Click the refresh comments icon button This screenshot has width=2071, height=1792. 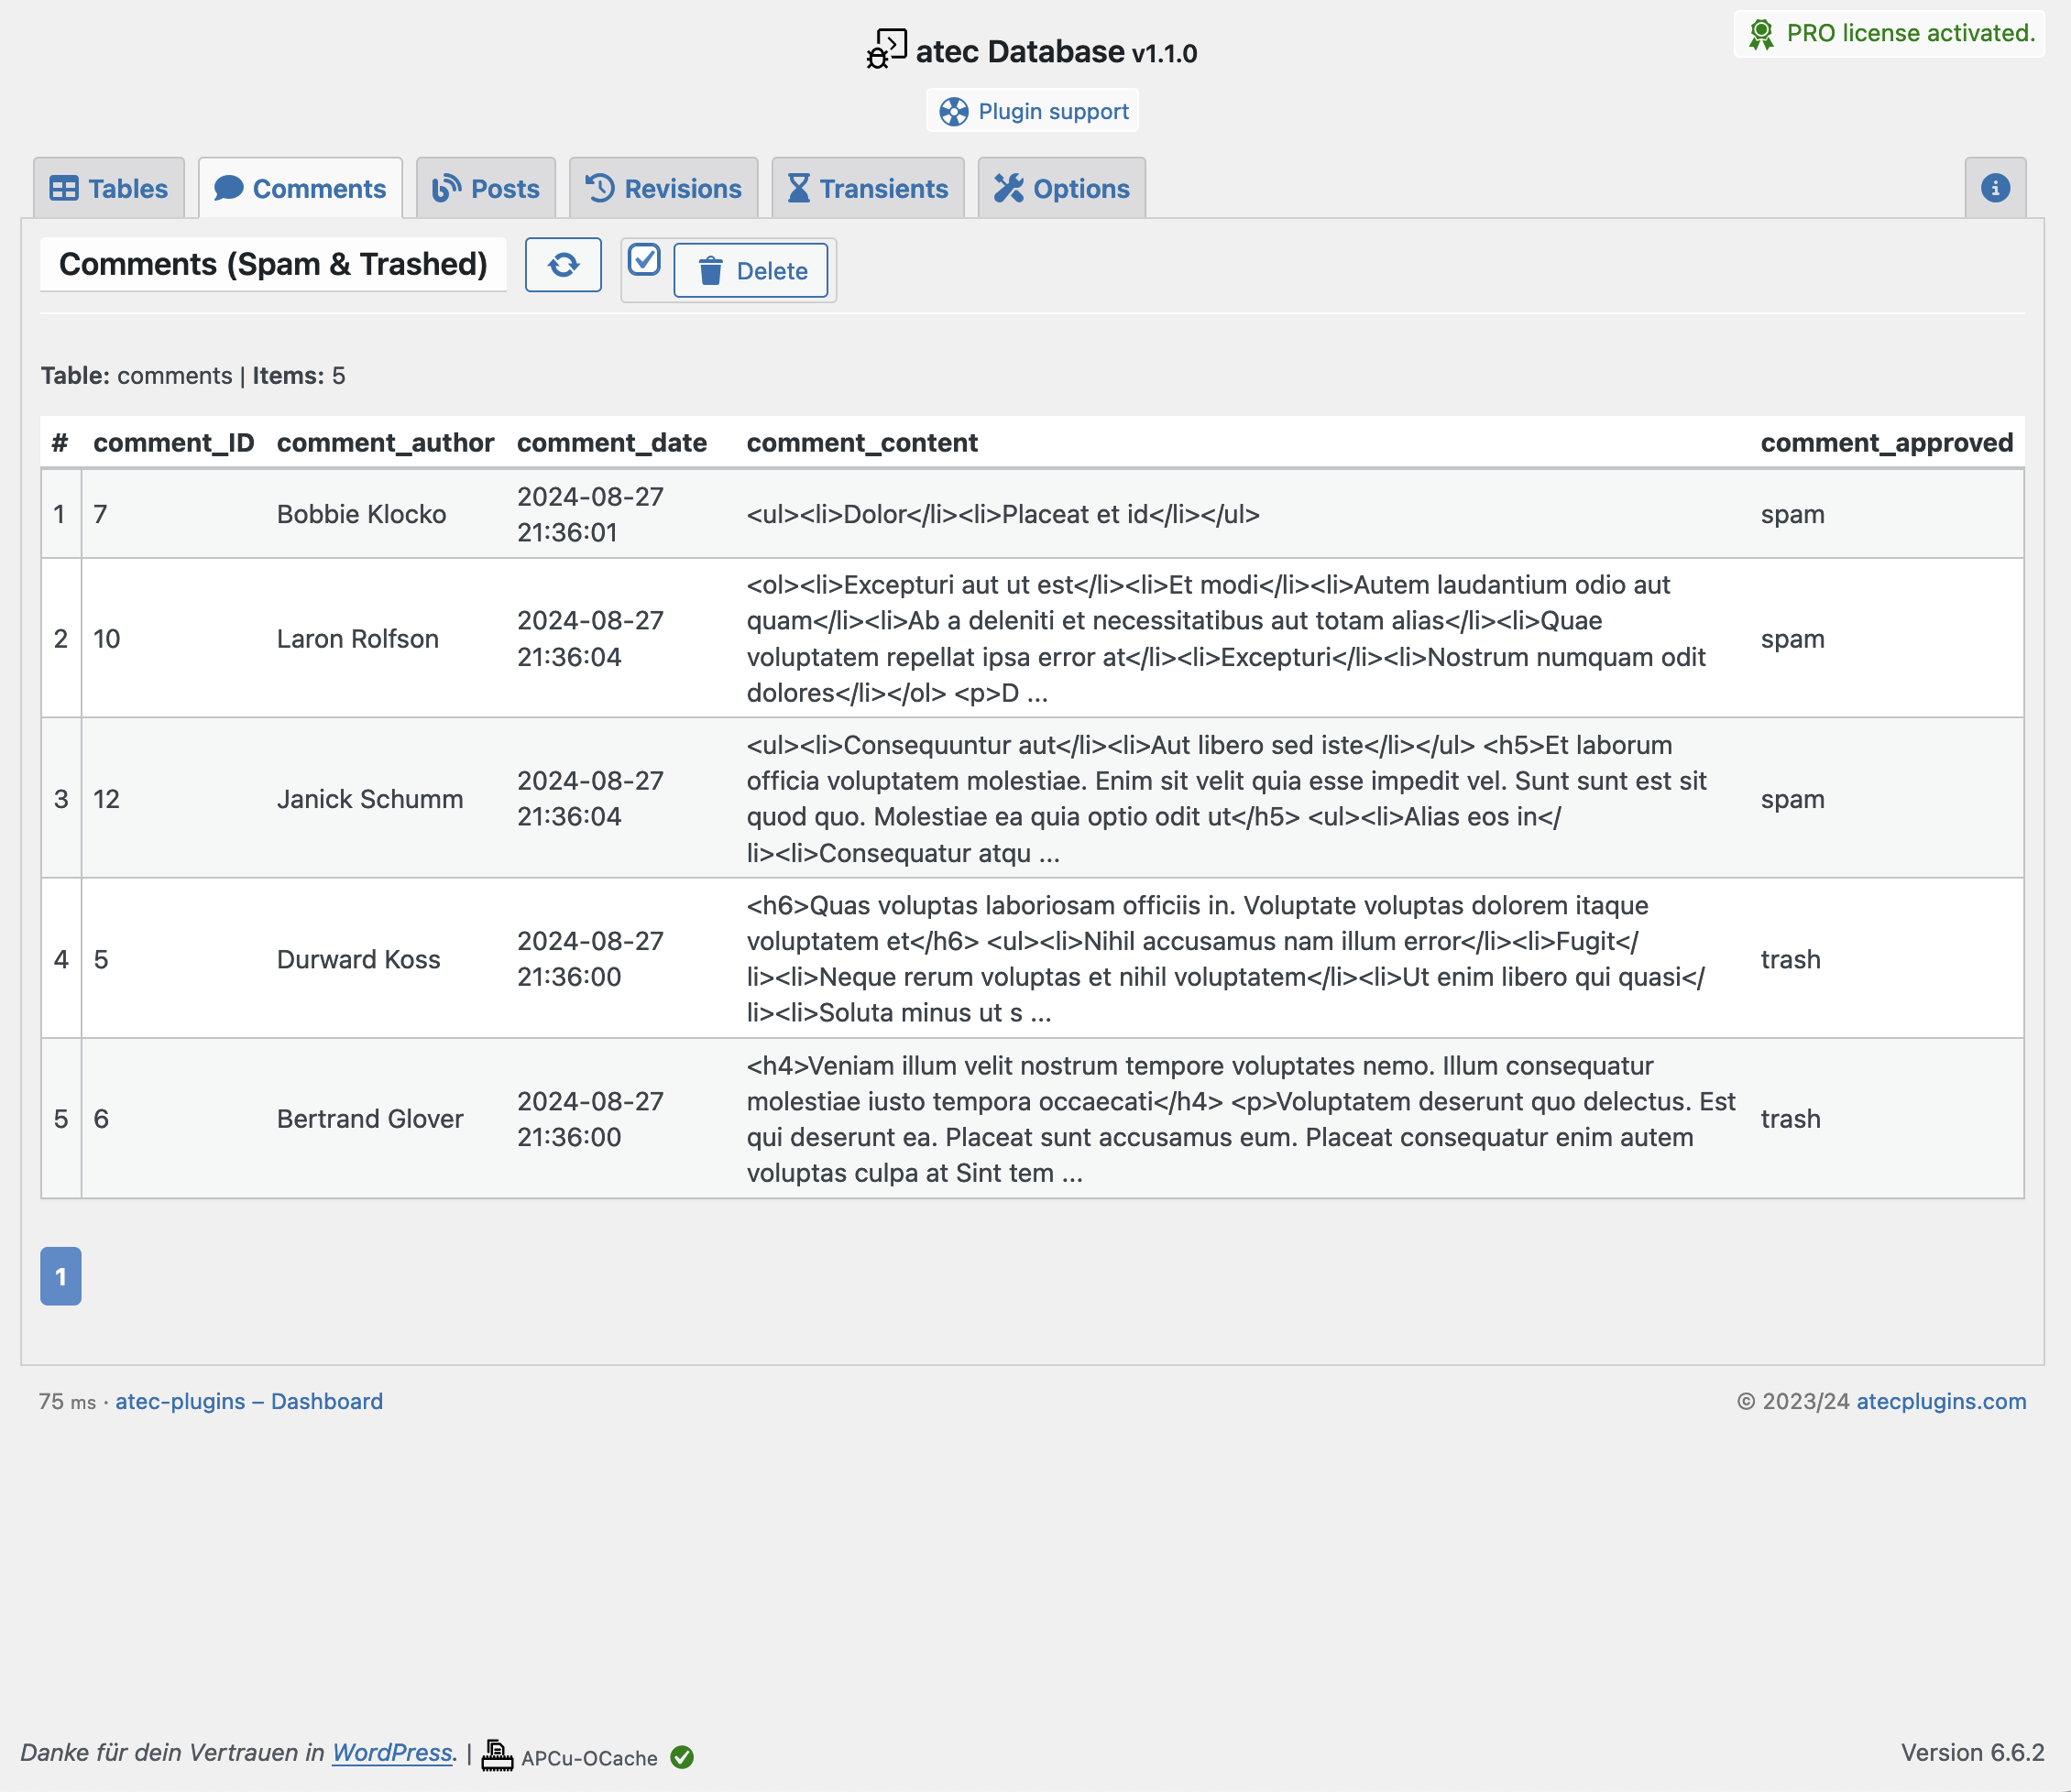[x=563, y=265]
